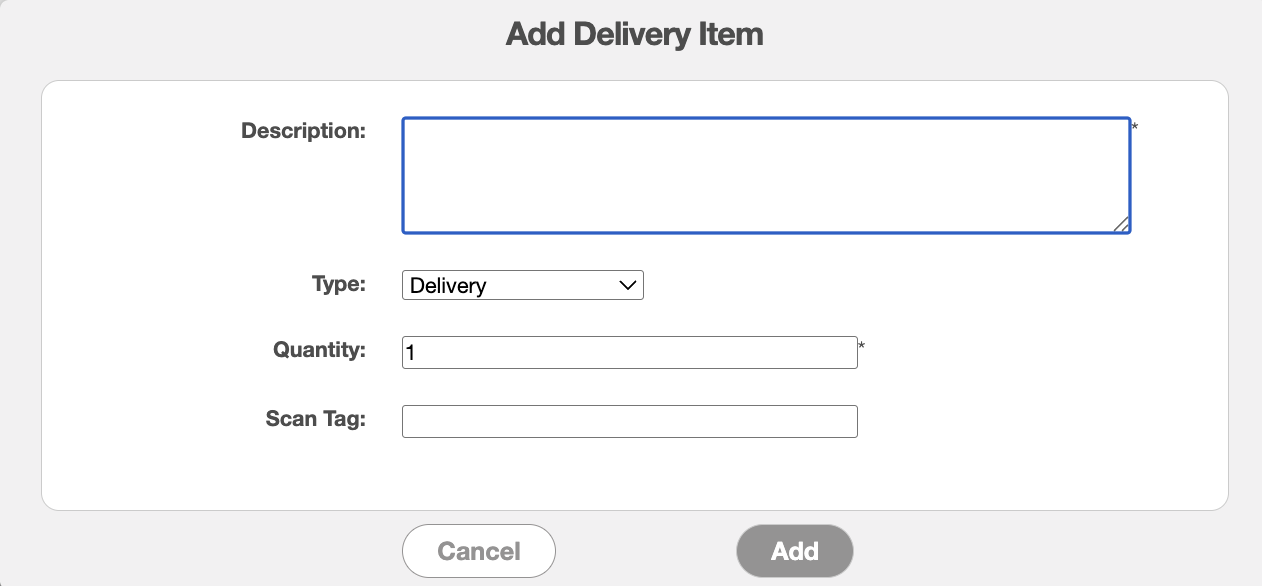Click the Add button
Screen dimensions: 1262x586
pyautogui.click(x=795, y=551)
